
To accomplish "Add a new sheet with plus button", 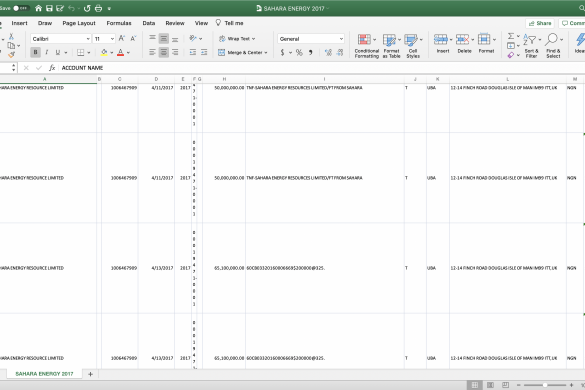I will [90, 374].
